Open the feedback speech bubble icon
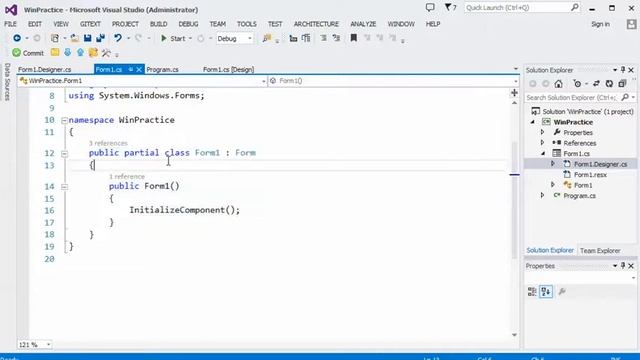640x360 pixels. click(430, 7)
